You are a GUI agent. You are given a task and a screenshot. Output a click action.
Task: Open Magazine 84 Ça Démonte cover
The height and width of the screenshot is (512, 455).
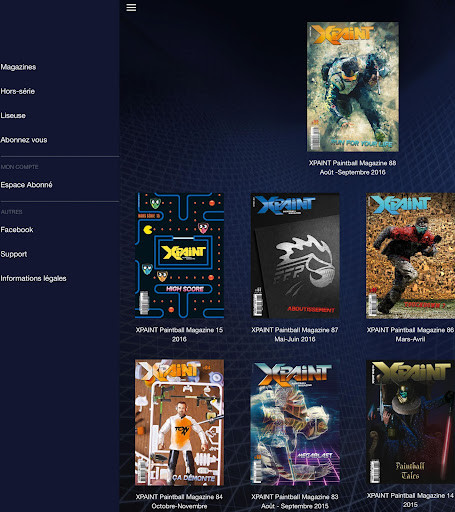[179, 422]
